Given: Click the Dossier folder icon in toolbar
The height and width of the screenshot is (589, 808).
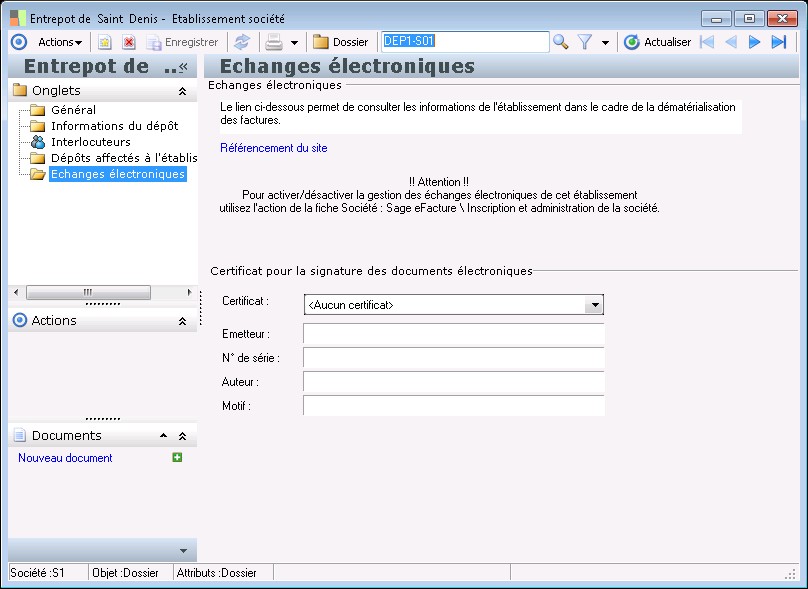Looking at the screenshot, I should pyautogui.click(x=321, y=42).
